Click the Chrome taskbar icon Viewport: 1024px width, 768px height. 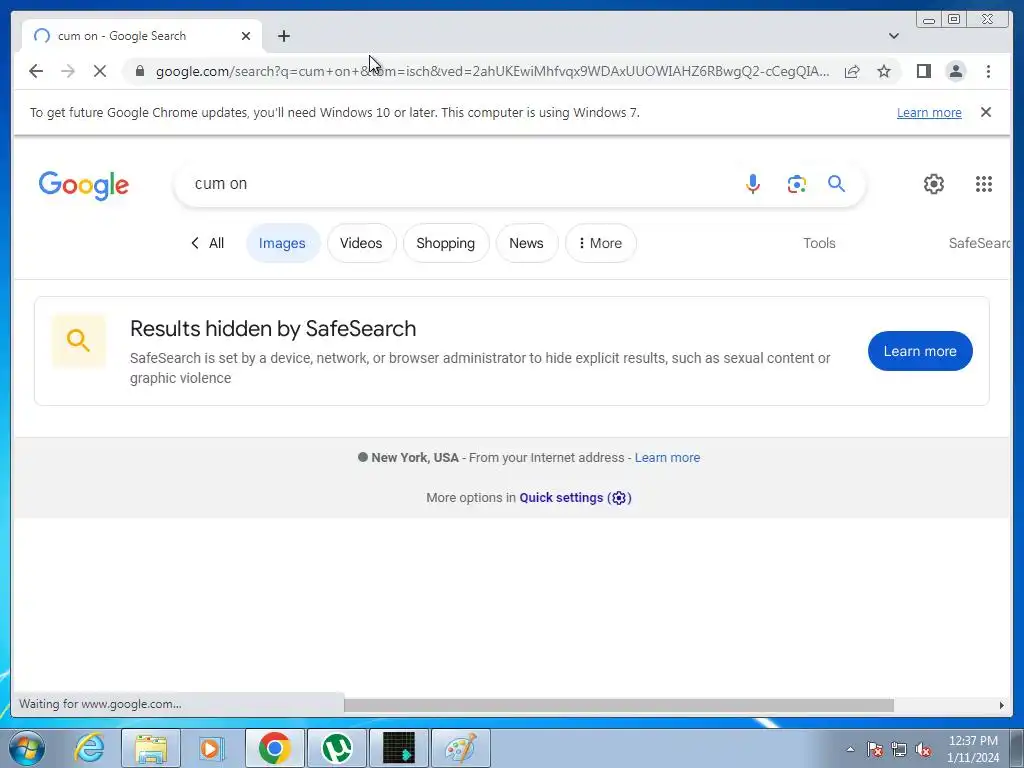pos(274,748)
